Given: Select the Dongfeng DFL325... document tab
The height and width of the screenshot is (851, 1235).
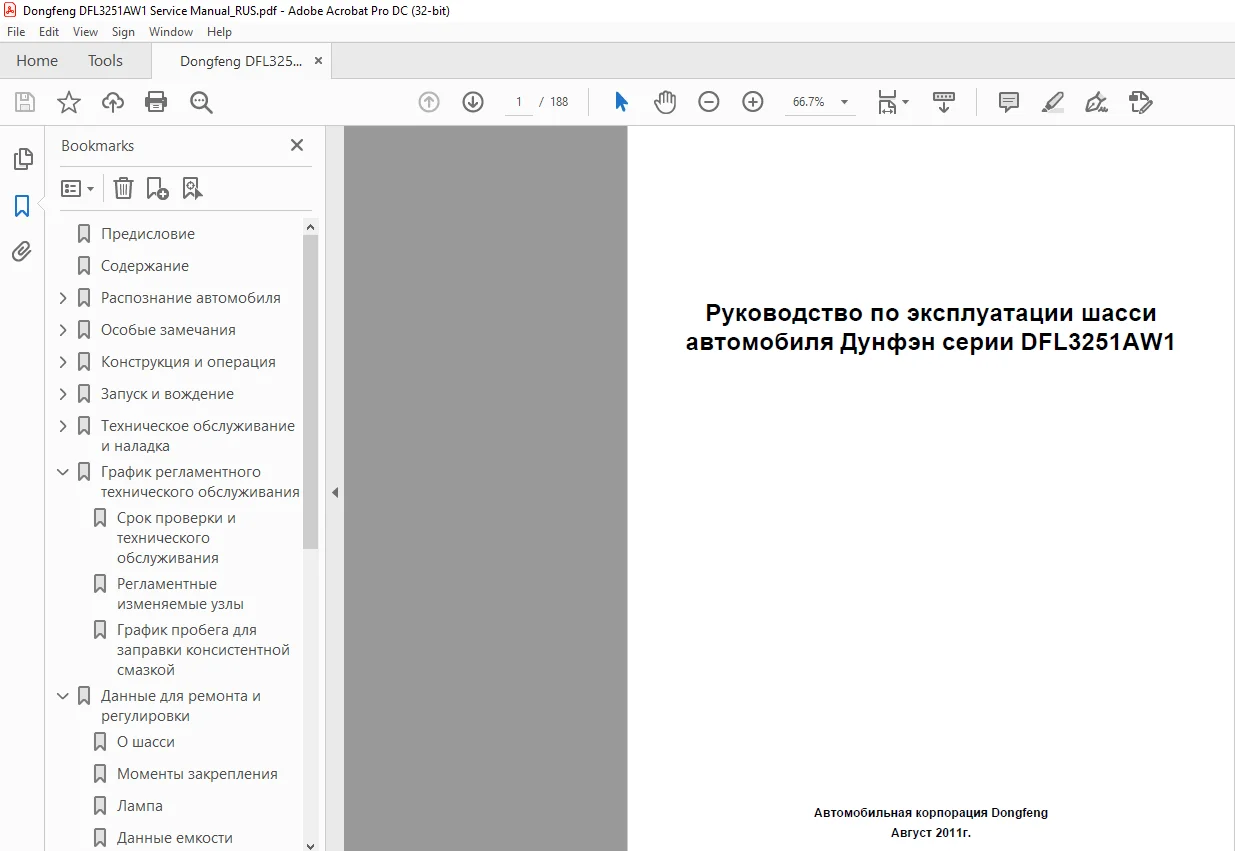Looking at the screenshot, I should 240,61.
